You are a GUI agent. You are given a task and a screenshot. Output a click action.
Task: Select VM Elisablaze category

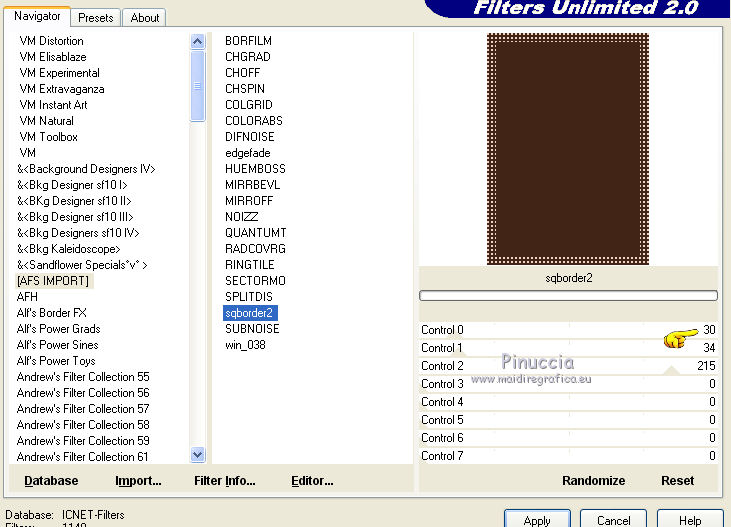(x=53, y=57)
